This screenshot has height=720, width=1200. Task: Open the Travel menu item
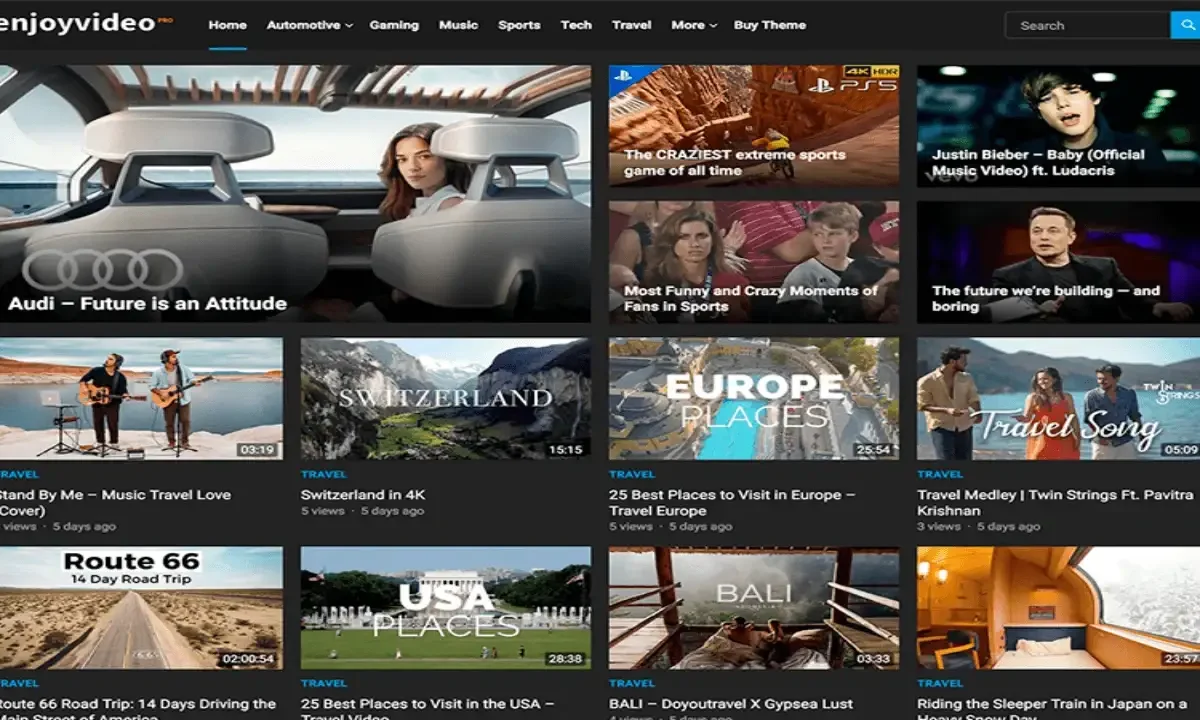click(x=632, y=25)
